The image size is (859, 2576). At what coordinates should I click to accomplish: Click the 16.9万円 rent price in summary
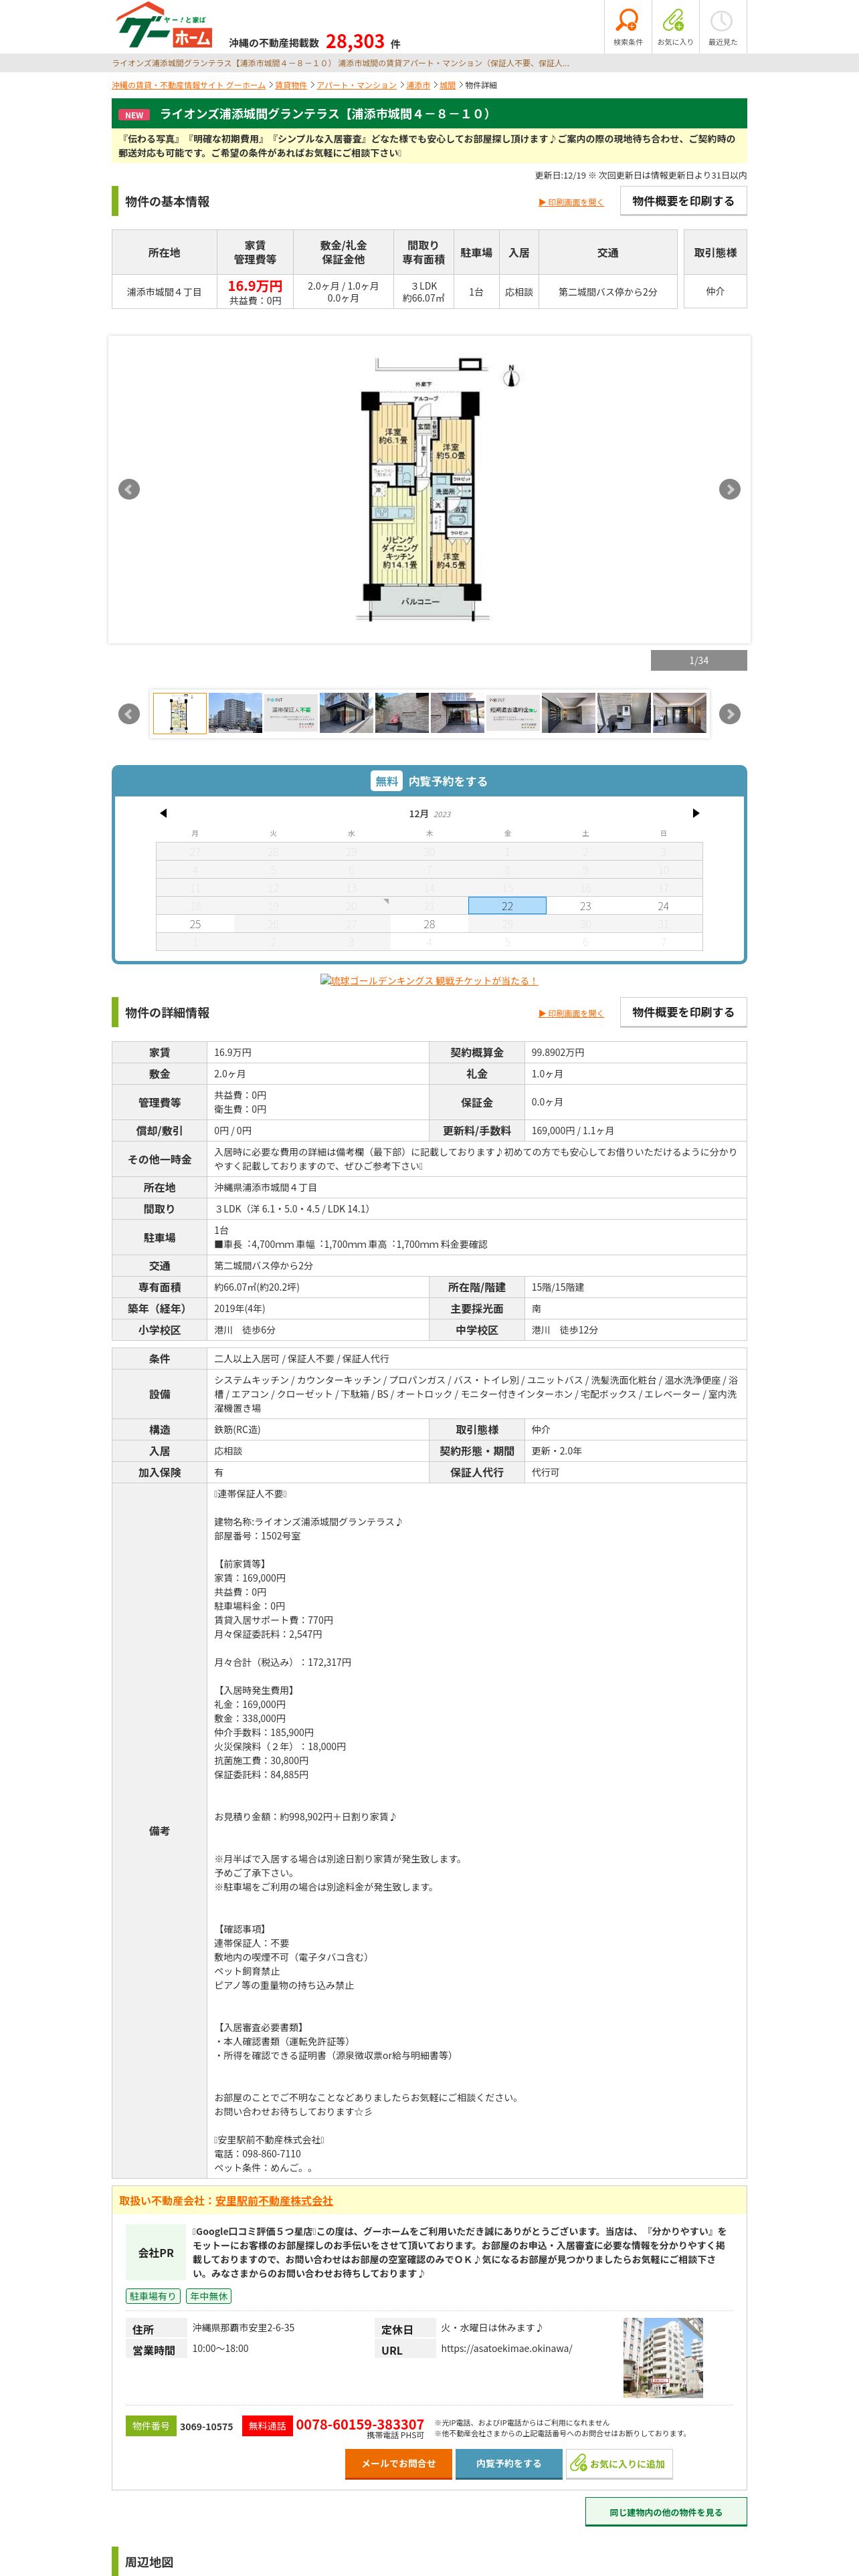pos(255,286)
